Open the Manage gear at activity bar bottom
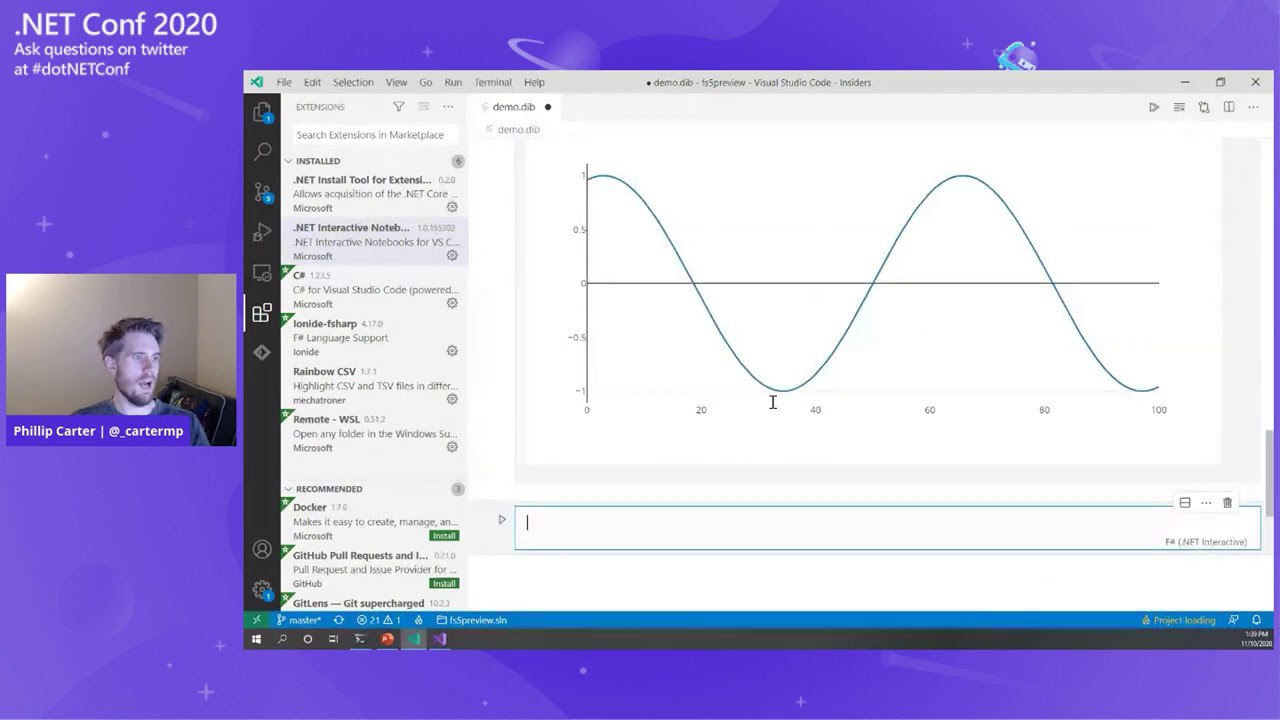The width and height of the screenshot is (1280, 720). 262,589
